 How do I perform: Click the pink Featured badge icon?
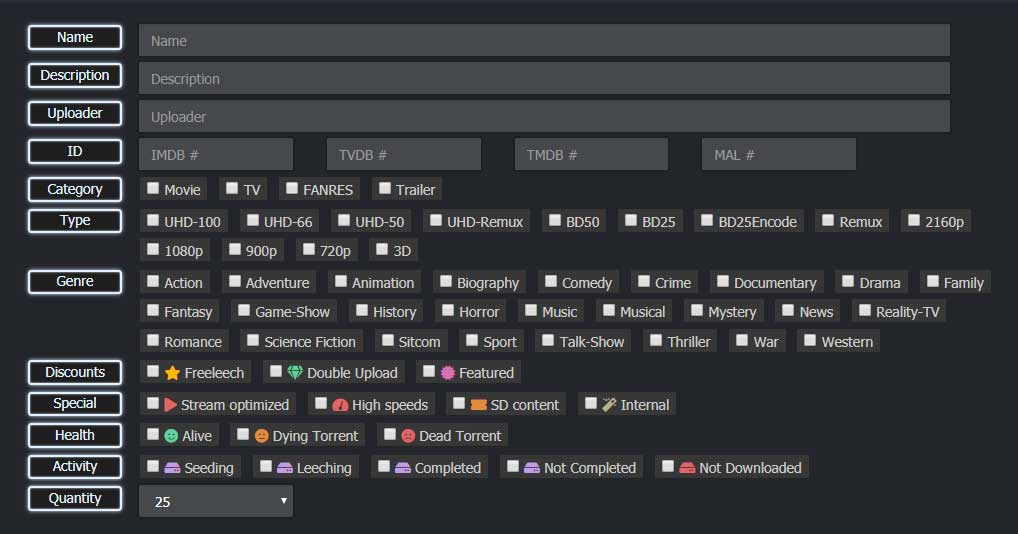[446, 373]
